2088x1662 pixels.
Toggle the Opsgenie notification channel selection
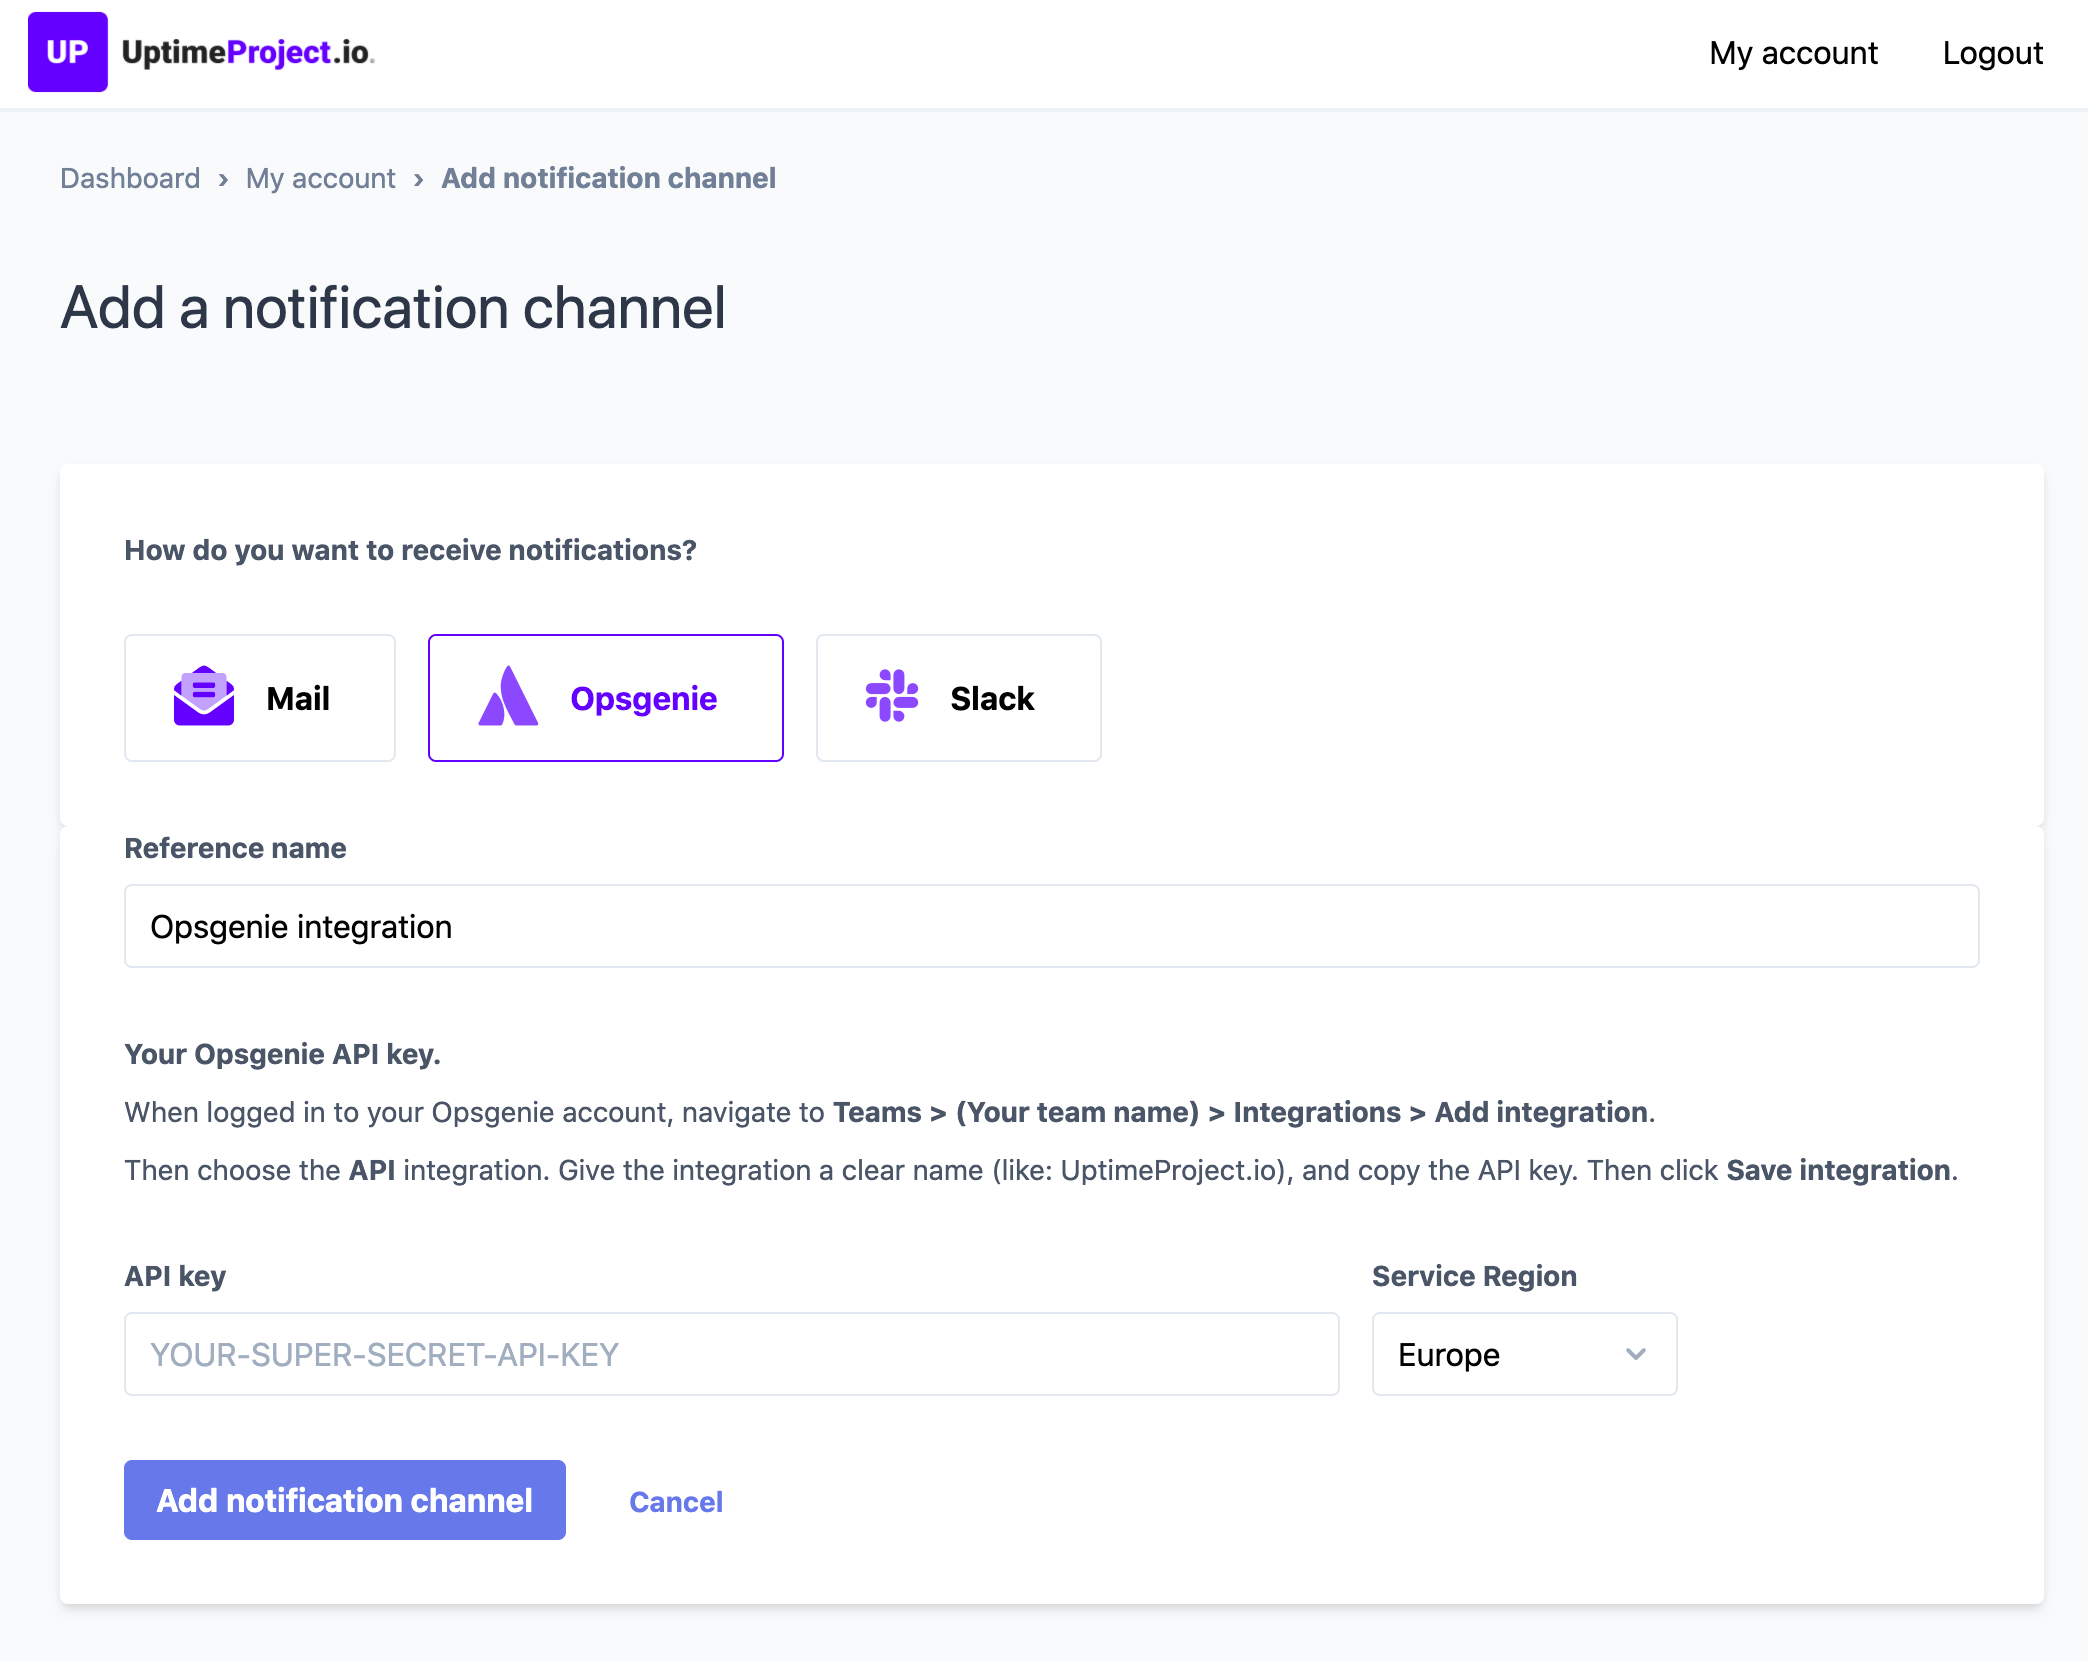pos(606,697)
